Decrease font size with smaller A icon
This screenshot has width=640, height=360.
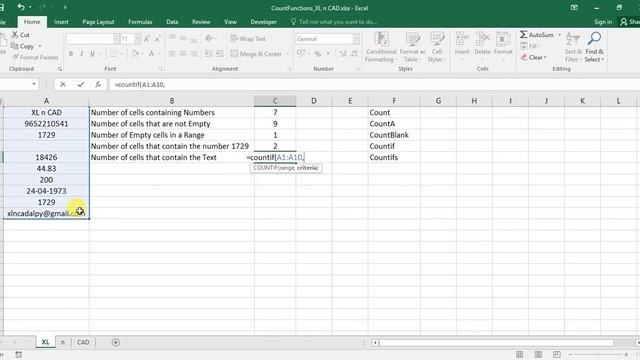[x=157, y=39]
